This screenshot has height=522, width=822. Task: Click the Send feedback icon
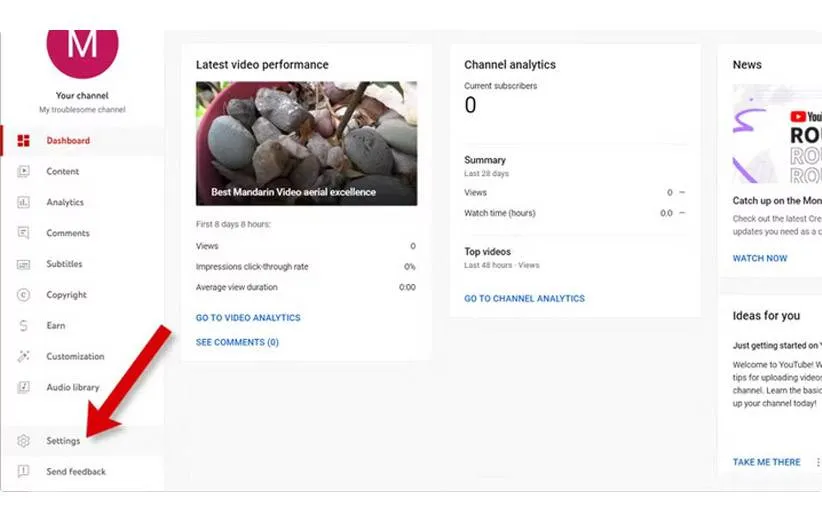(x=23, y=472)
